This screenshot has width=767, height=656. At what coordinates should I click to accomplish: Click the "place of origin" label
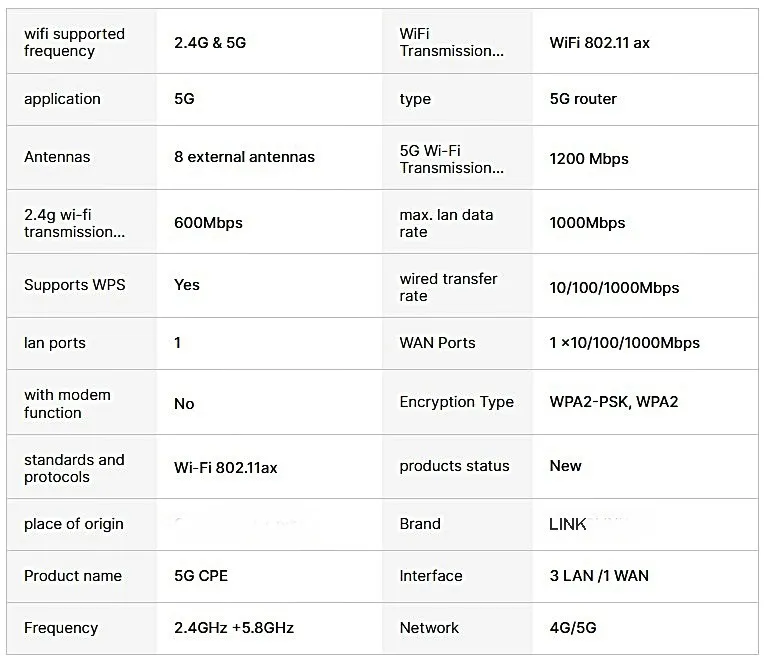pos(74,524)
